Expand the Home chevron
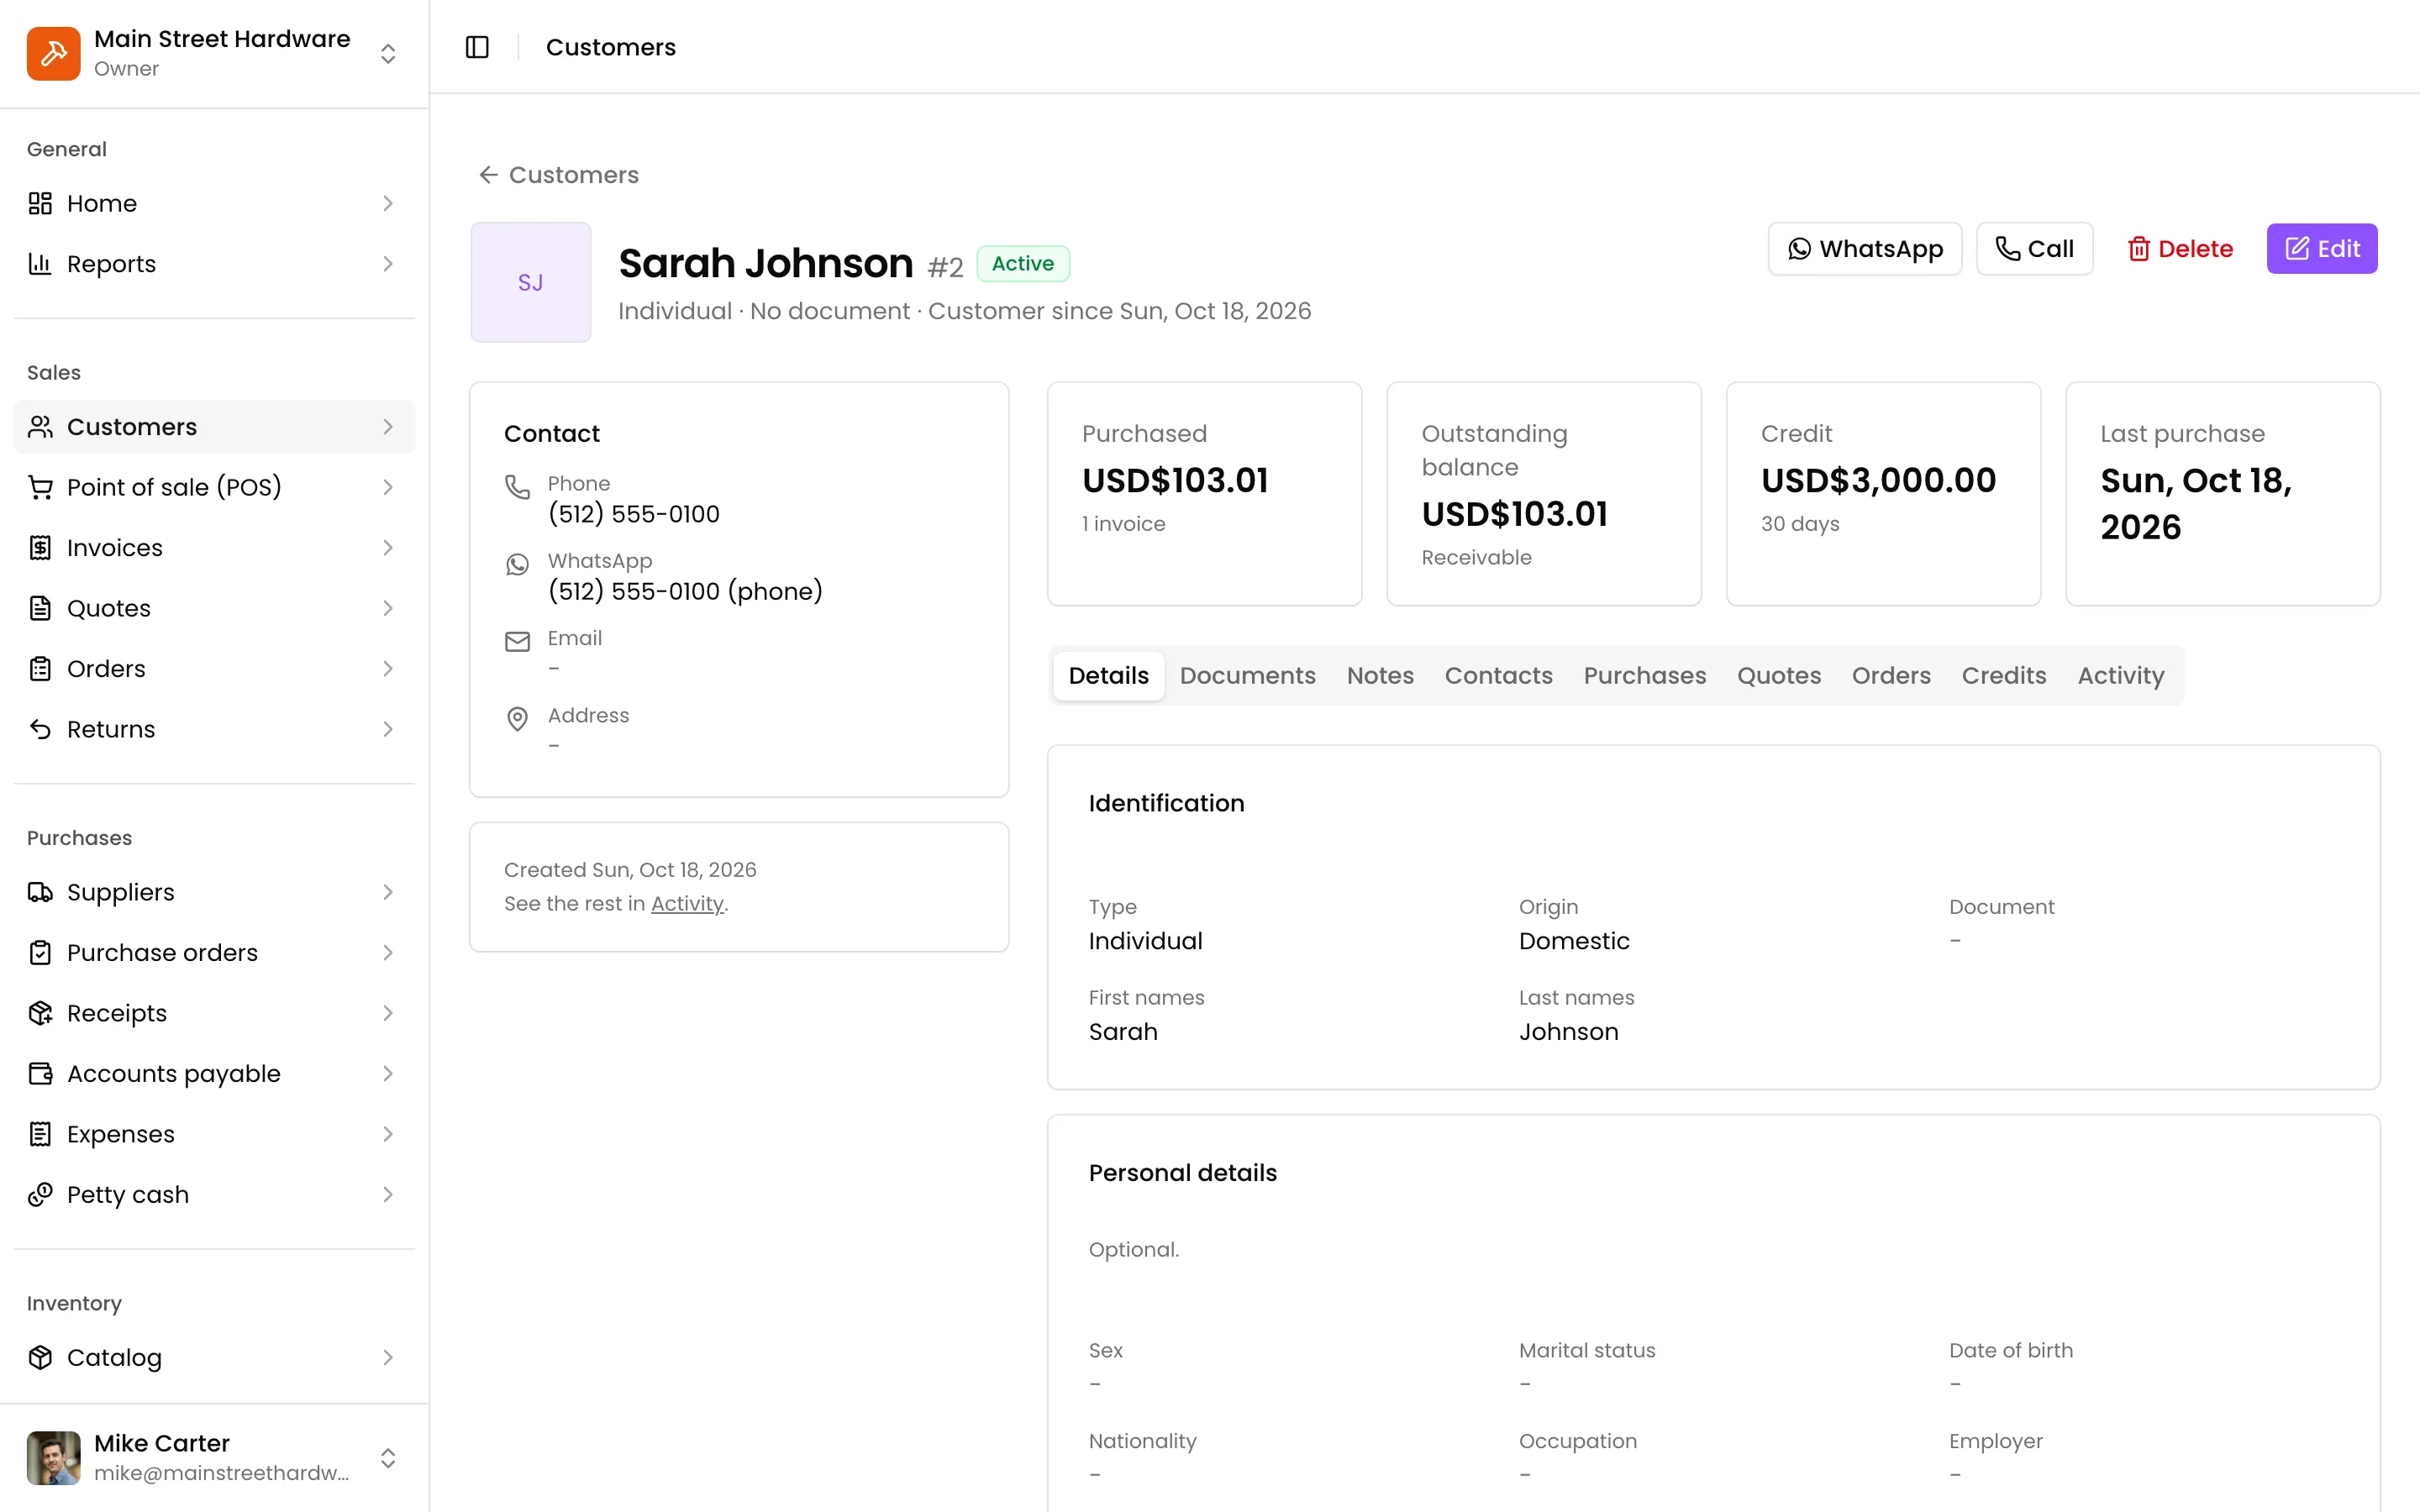 coord(388,203)
